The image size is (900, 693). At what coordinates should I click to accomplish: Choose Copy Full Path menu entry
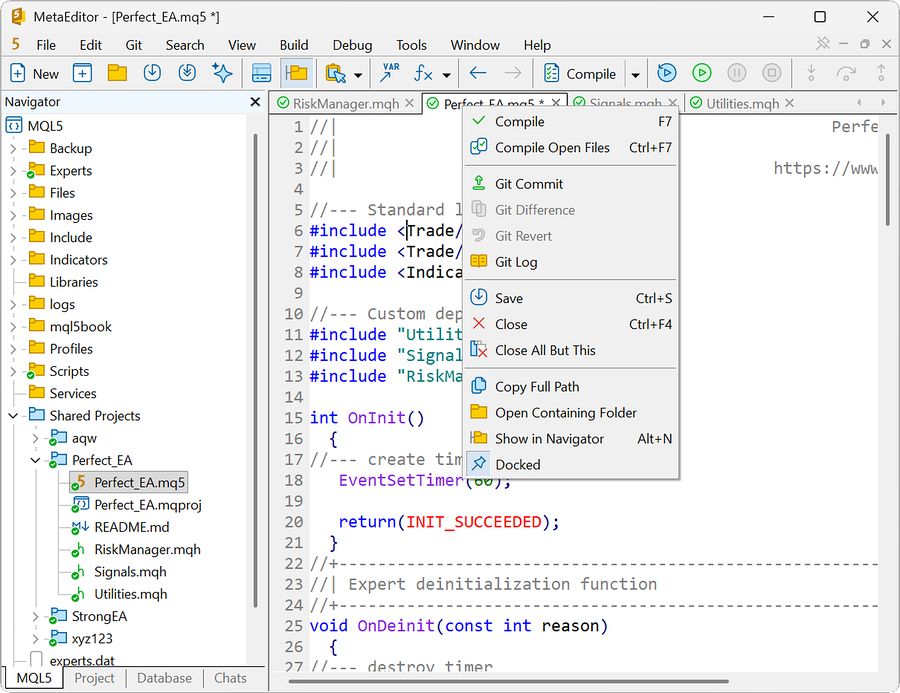(x=571, y=386)
